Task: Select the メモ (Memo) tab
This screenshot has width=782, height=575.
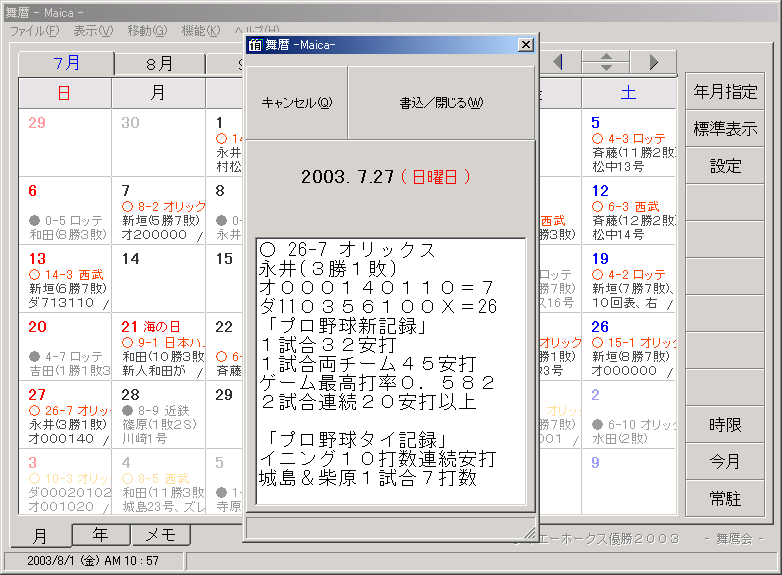Action: (161, 535)
